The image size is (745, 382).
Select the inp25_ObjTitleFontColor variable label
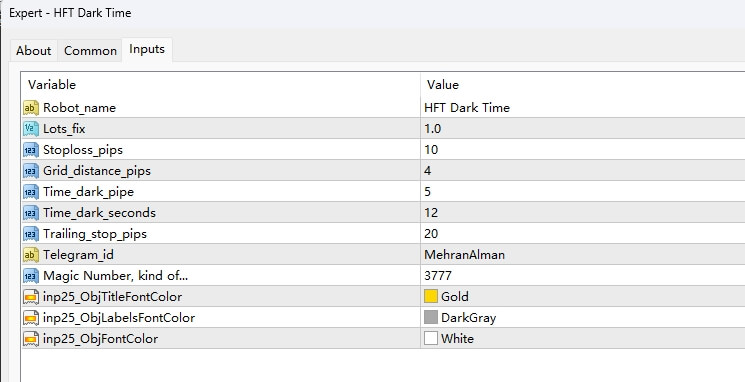[113, 297]
